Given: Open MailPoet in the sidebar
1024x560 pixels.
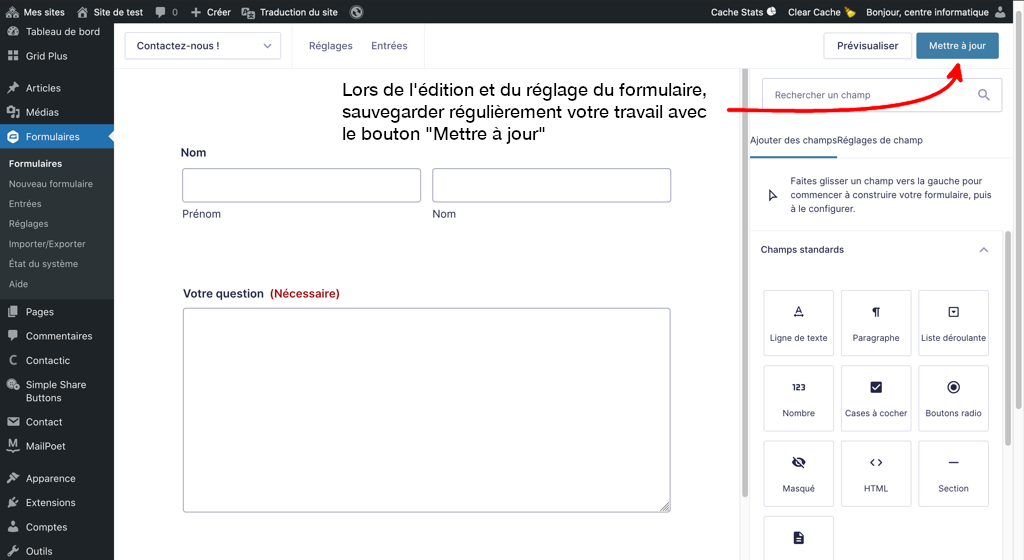Looking at the screenshot, I should click(x=46, y=446).
